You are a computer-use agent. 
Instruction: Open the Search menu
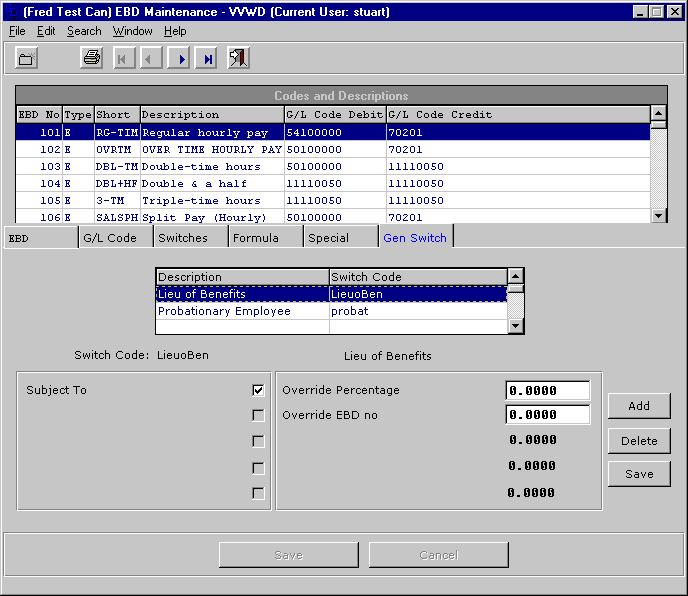(x=84, y=31)
